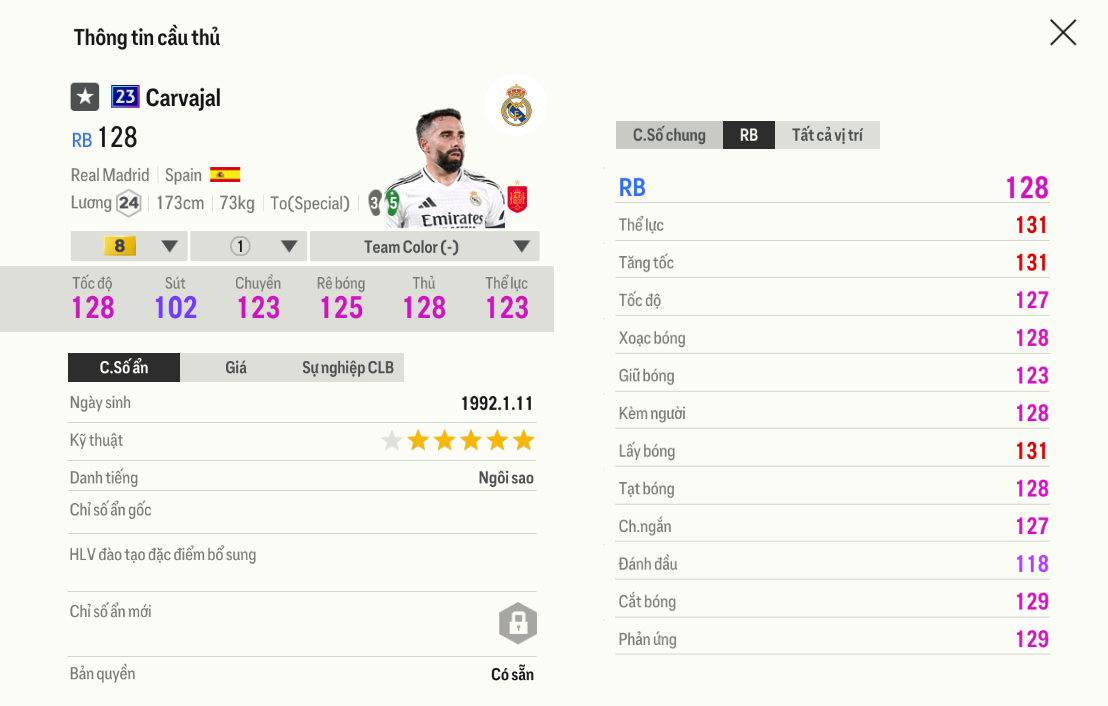This screenshot has width=1108, height=706.
Task: Expand the level 1 dropdown
Action: tap(249, 246)
